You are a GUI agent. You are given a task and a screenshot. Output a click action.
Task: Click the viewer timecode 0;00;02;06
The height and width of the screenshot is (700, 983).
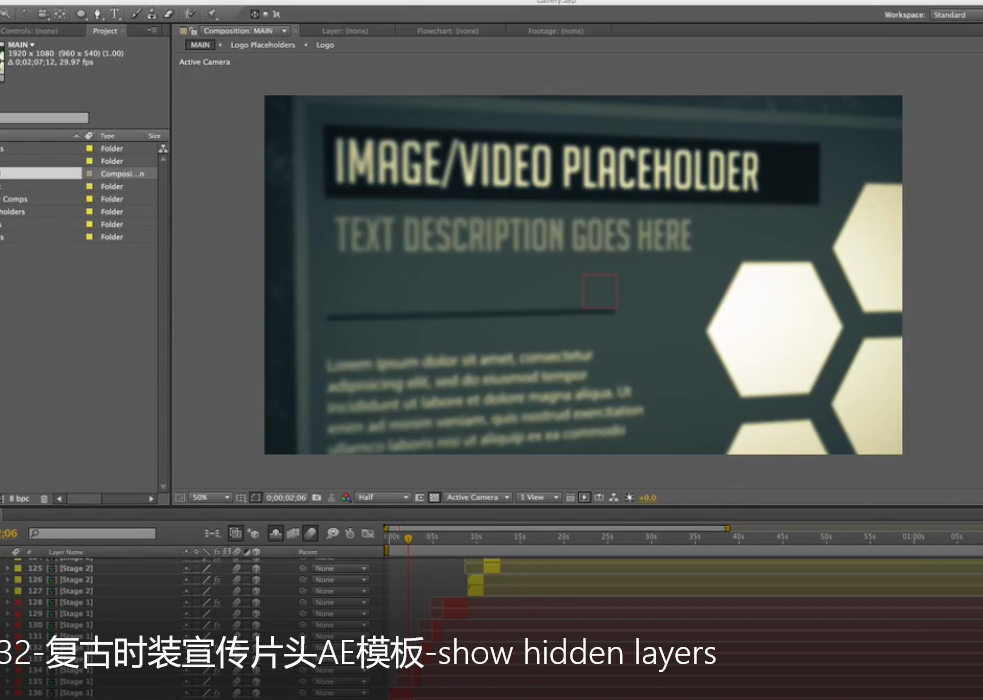click(x=286, y=497)
